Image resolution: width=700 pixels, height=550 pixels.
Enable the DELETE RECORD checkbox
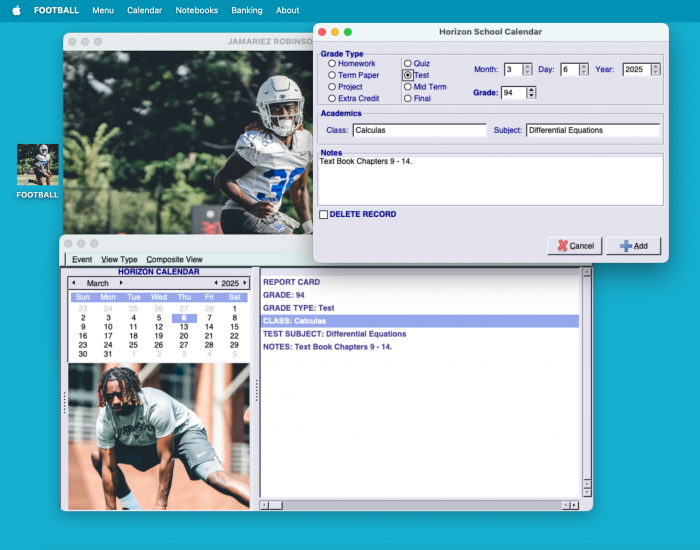[323, 214]
